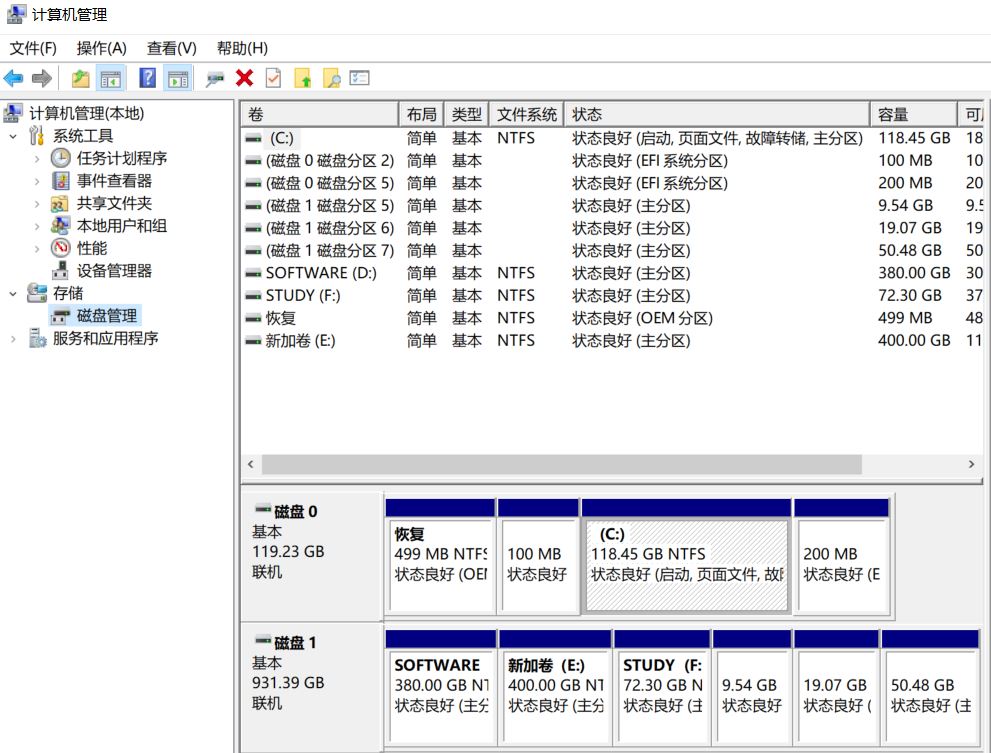Open the 查看(V) menu
This screenshot has height=753, width=991.
(x=171, y=48)
